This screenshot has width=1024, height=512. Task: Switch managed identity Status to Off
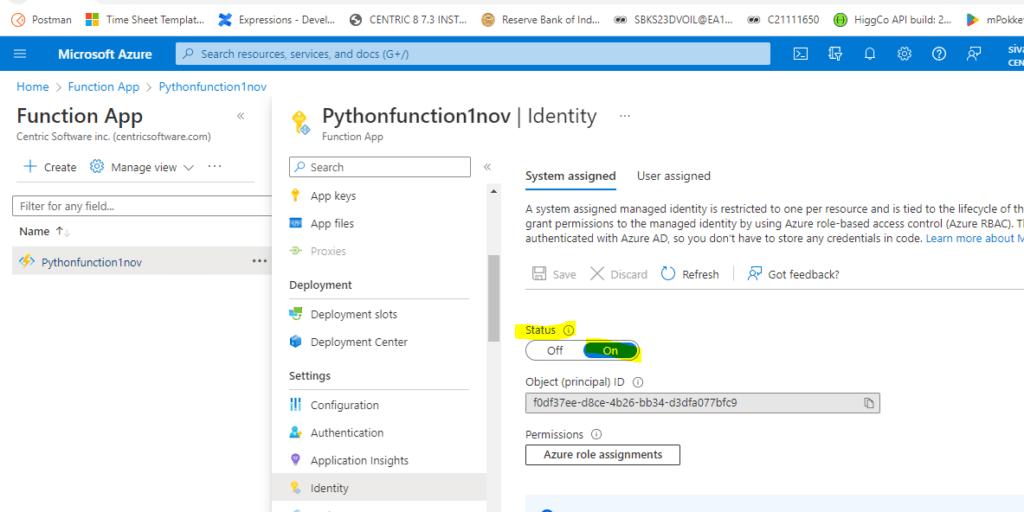pyautogui.click(x=555, y=350)
